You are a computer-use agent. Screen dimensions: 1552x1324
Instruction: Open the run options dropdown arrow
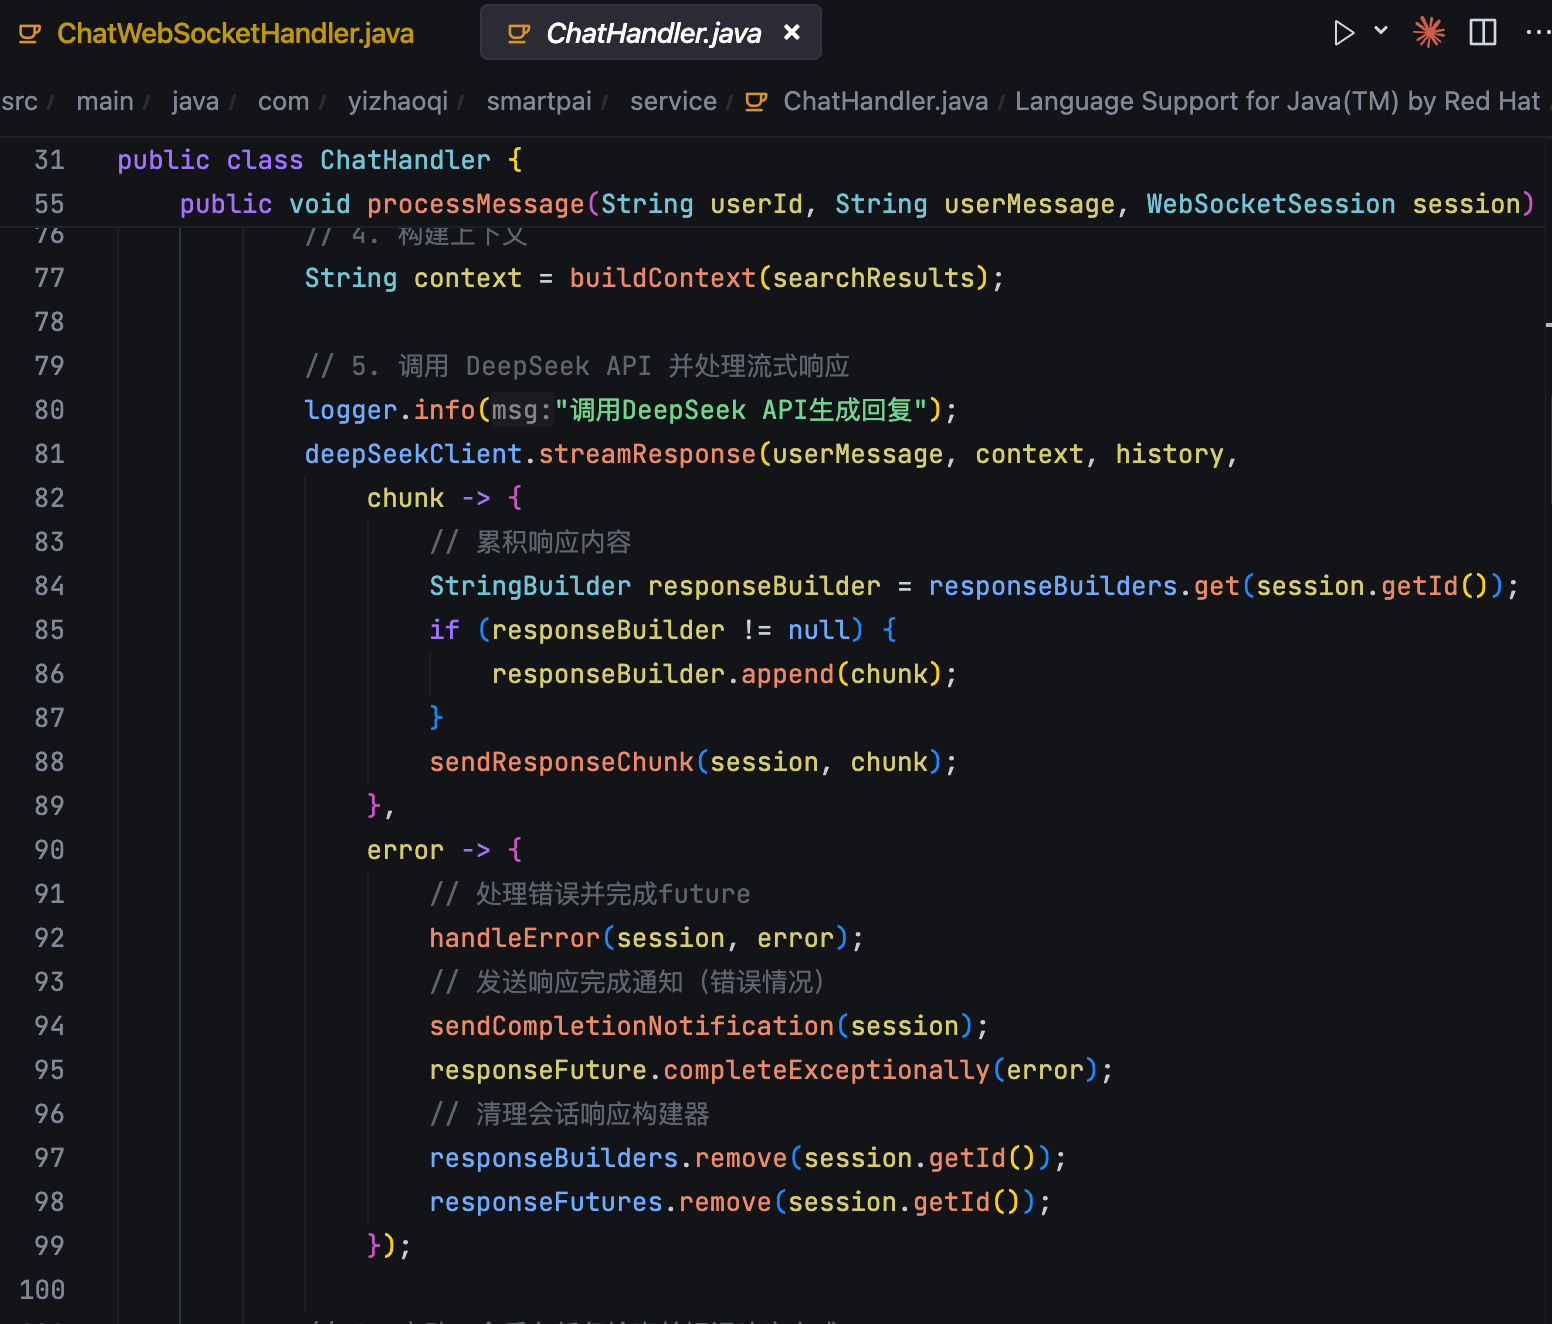click(x=1381, y=31)
